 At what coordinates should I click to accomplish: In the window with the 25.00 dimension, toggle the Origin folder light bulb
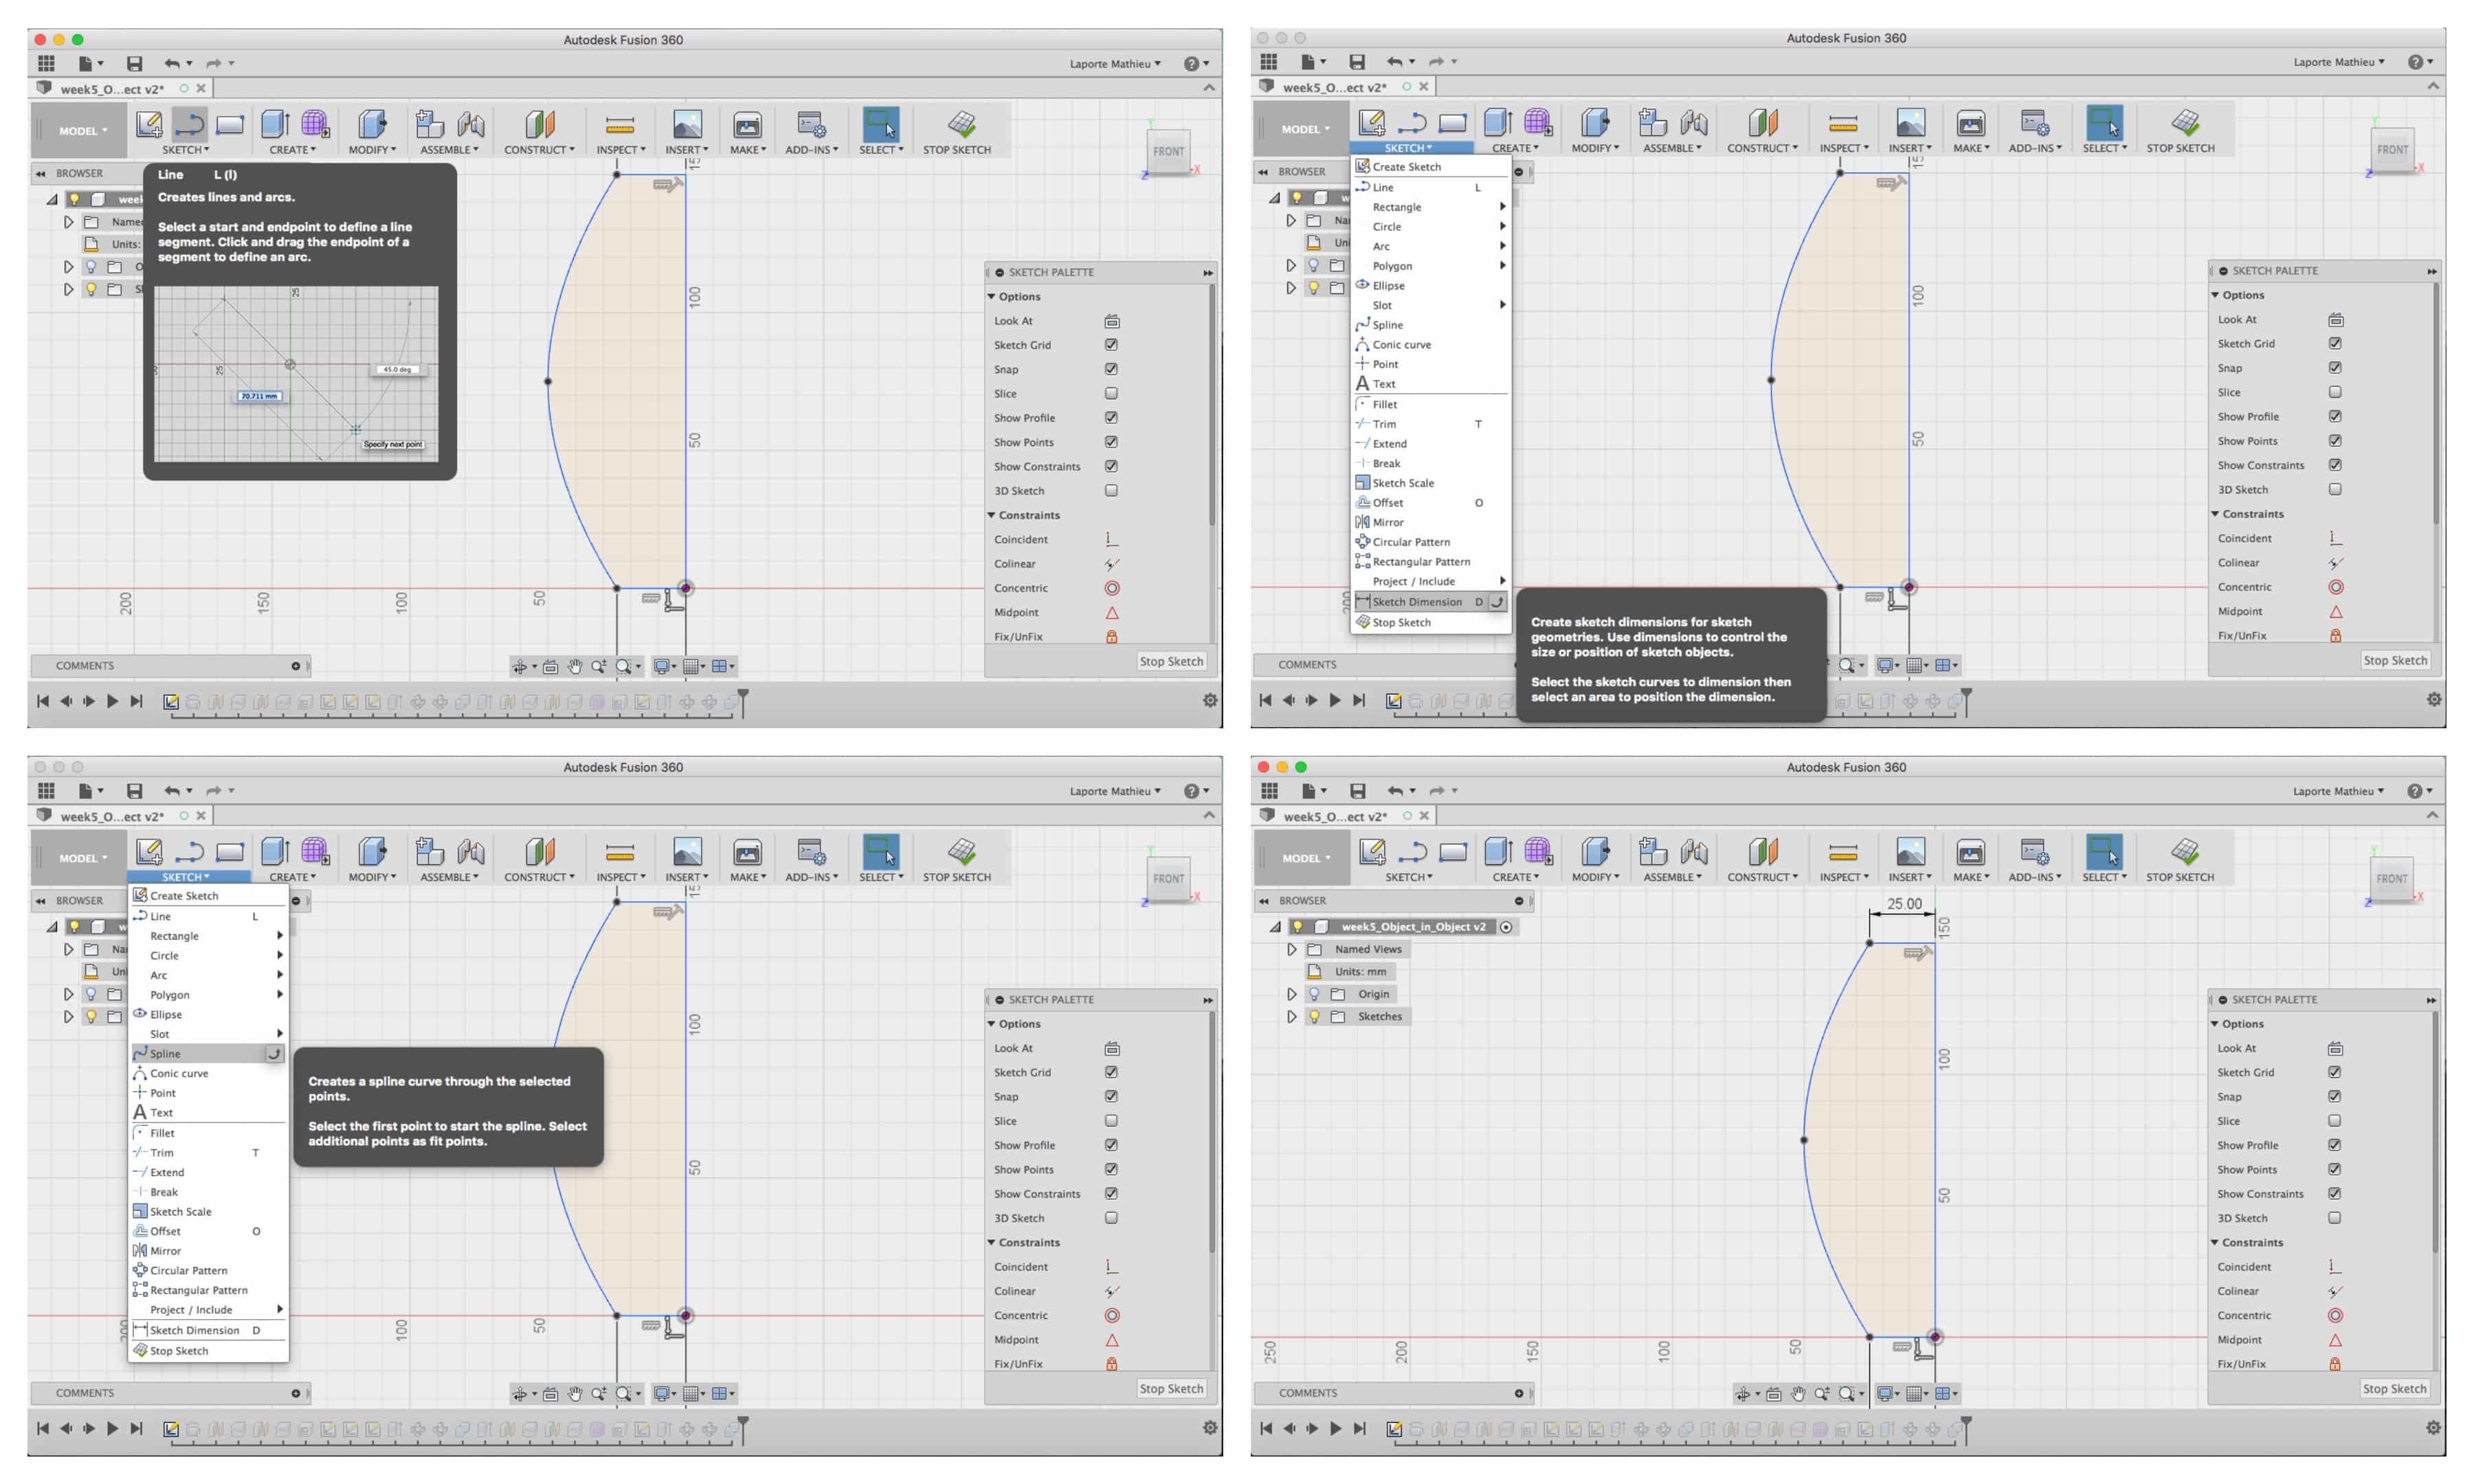[1314, 994]
